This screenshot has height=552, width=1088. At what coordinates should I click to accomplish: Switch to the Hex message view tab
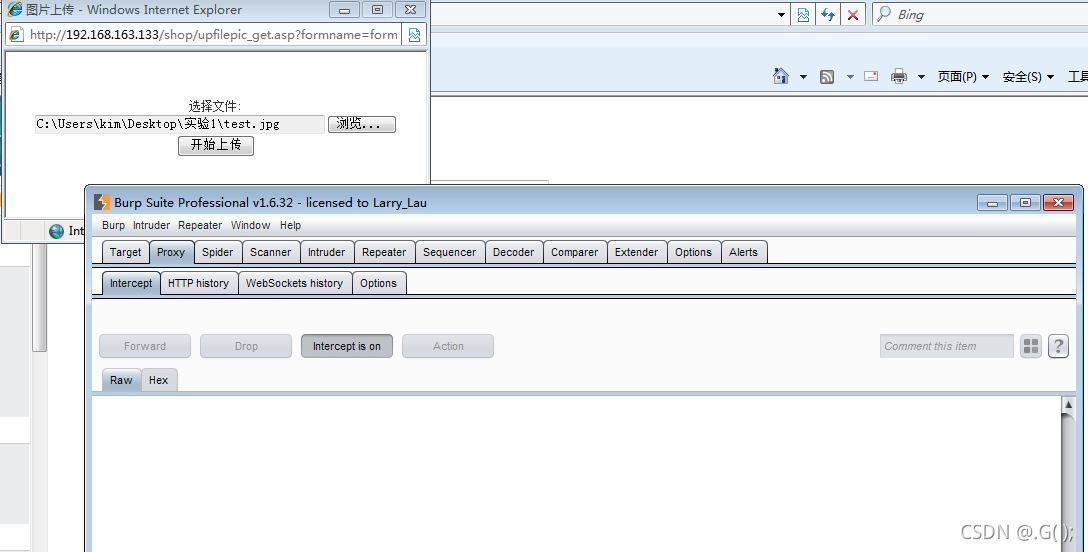click(x=159, y=380)
